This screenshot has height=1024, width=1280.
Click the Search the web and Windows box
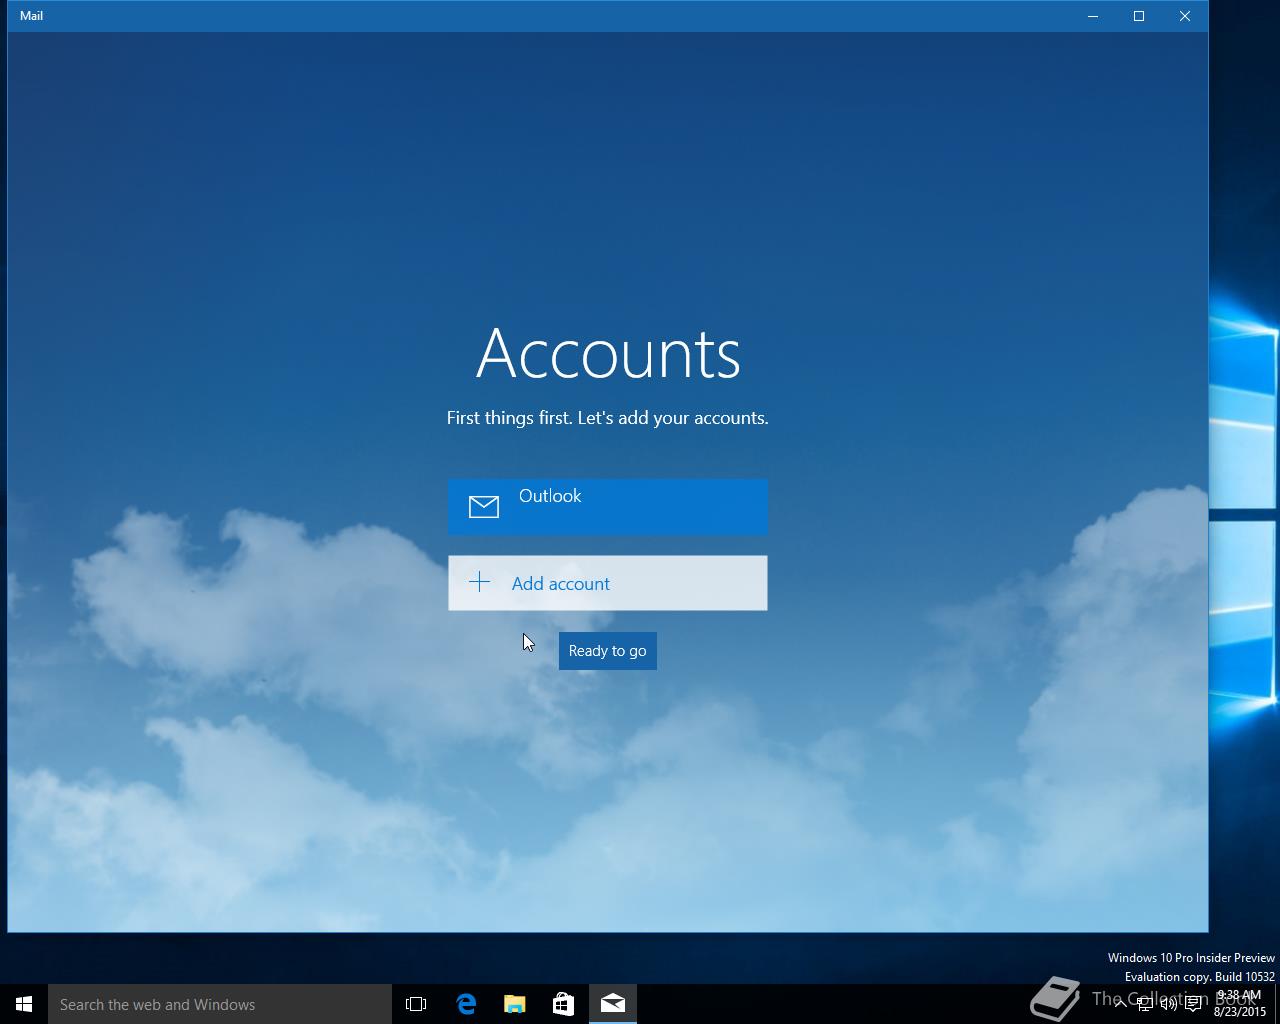(x=220, y=1004)
